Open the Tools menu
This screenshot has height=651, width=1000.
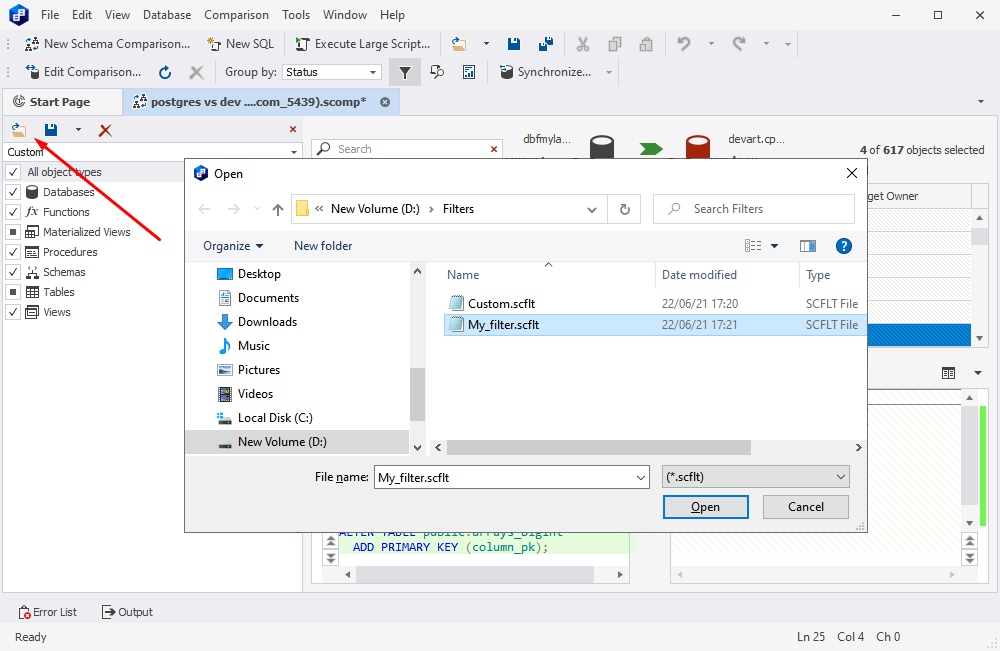point(296,15)
